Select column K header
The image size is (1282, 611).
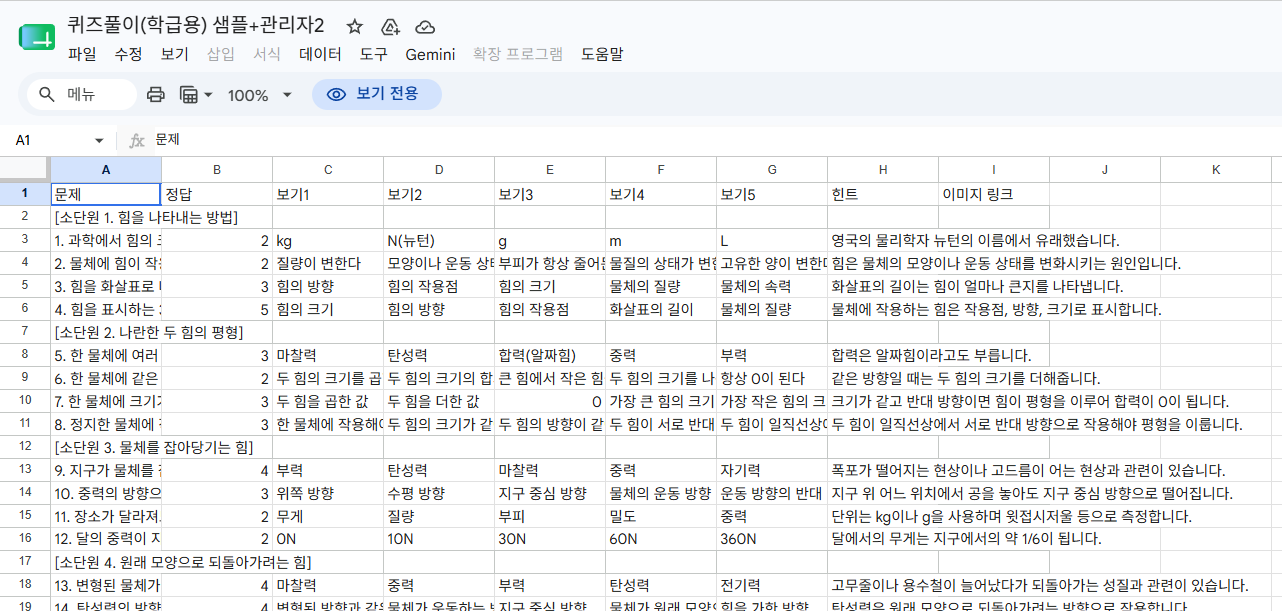pos(1216,169)
